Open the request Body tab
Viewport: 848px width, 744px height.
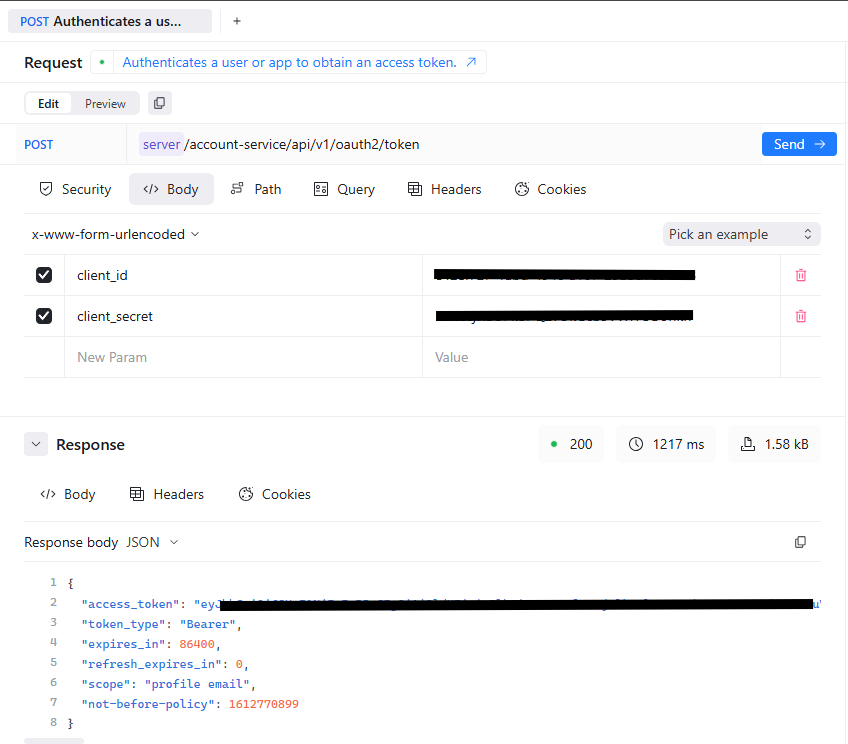[x=171, y=189]
